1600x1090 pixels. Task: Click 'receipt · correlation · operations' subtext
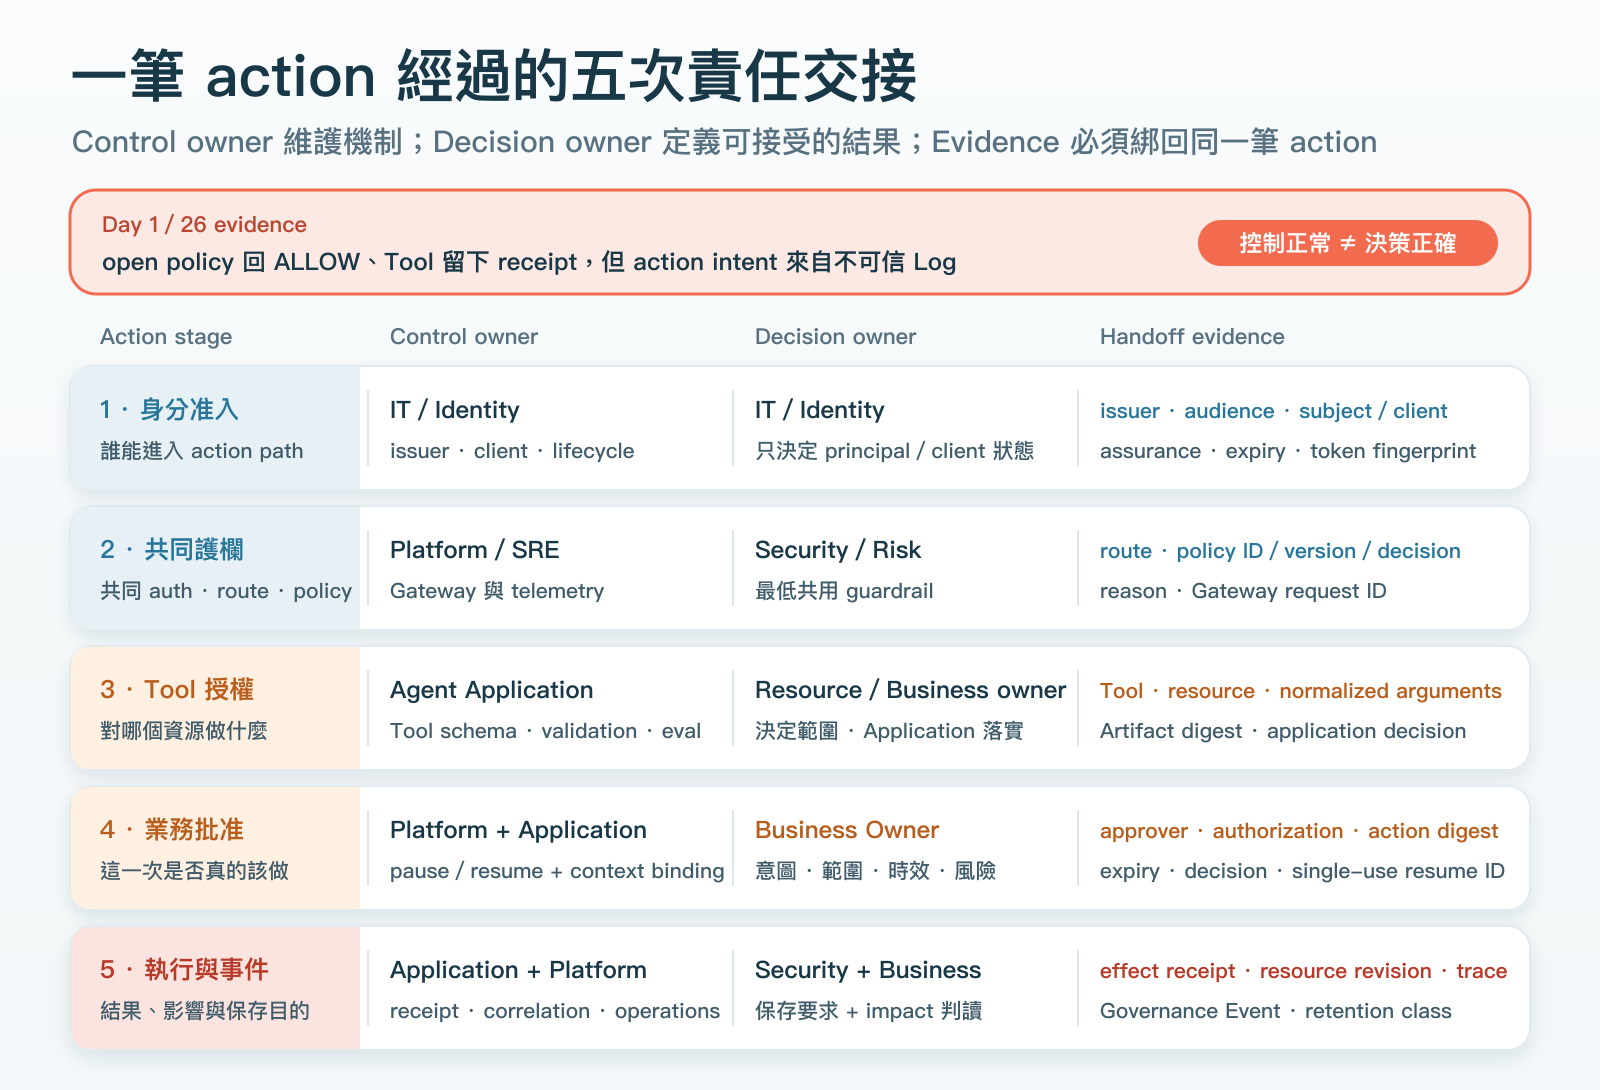[555, 1011]
